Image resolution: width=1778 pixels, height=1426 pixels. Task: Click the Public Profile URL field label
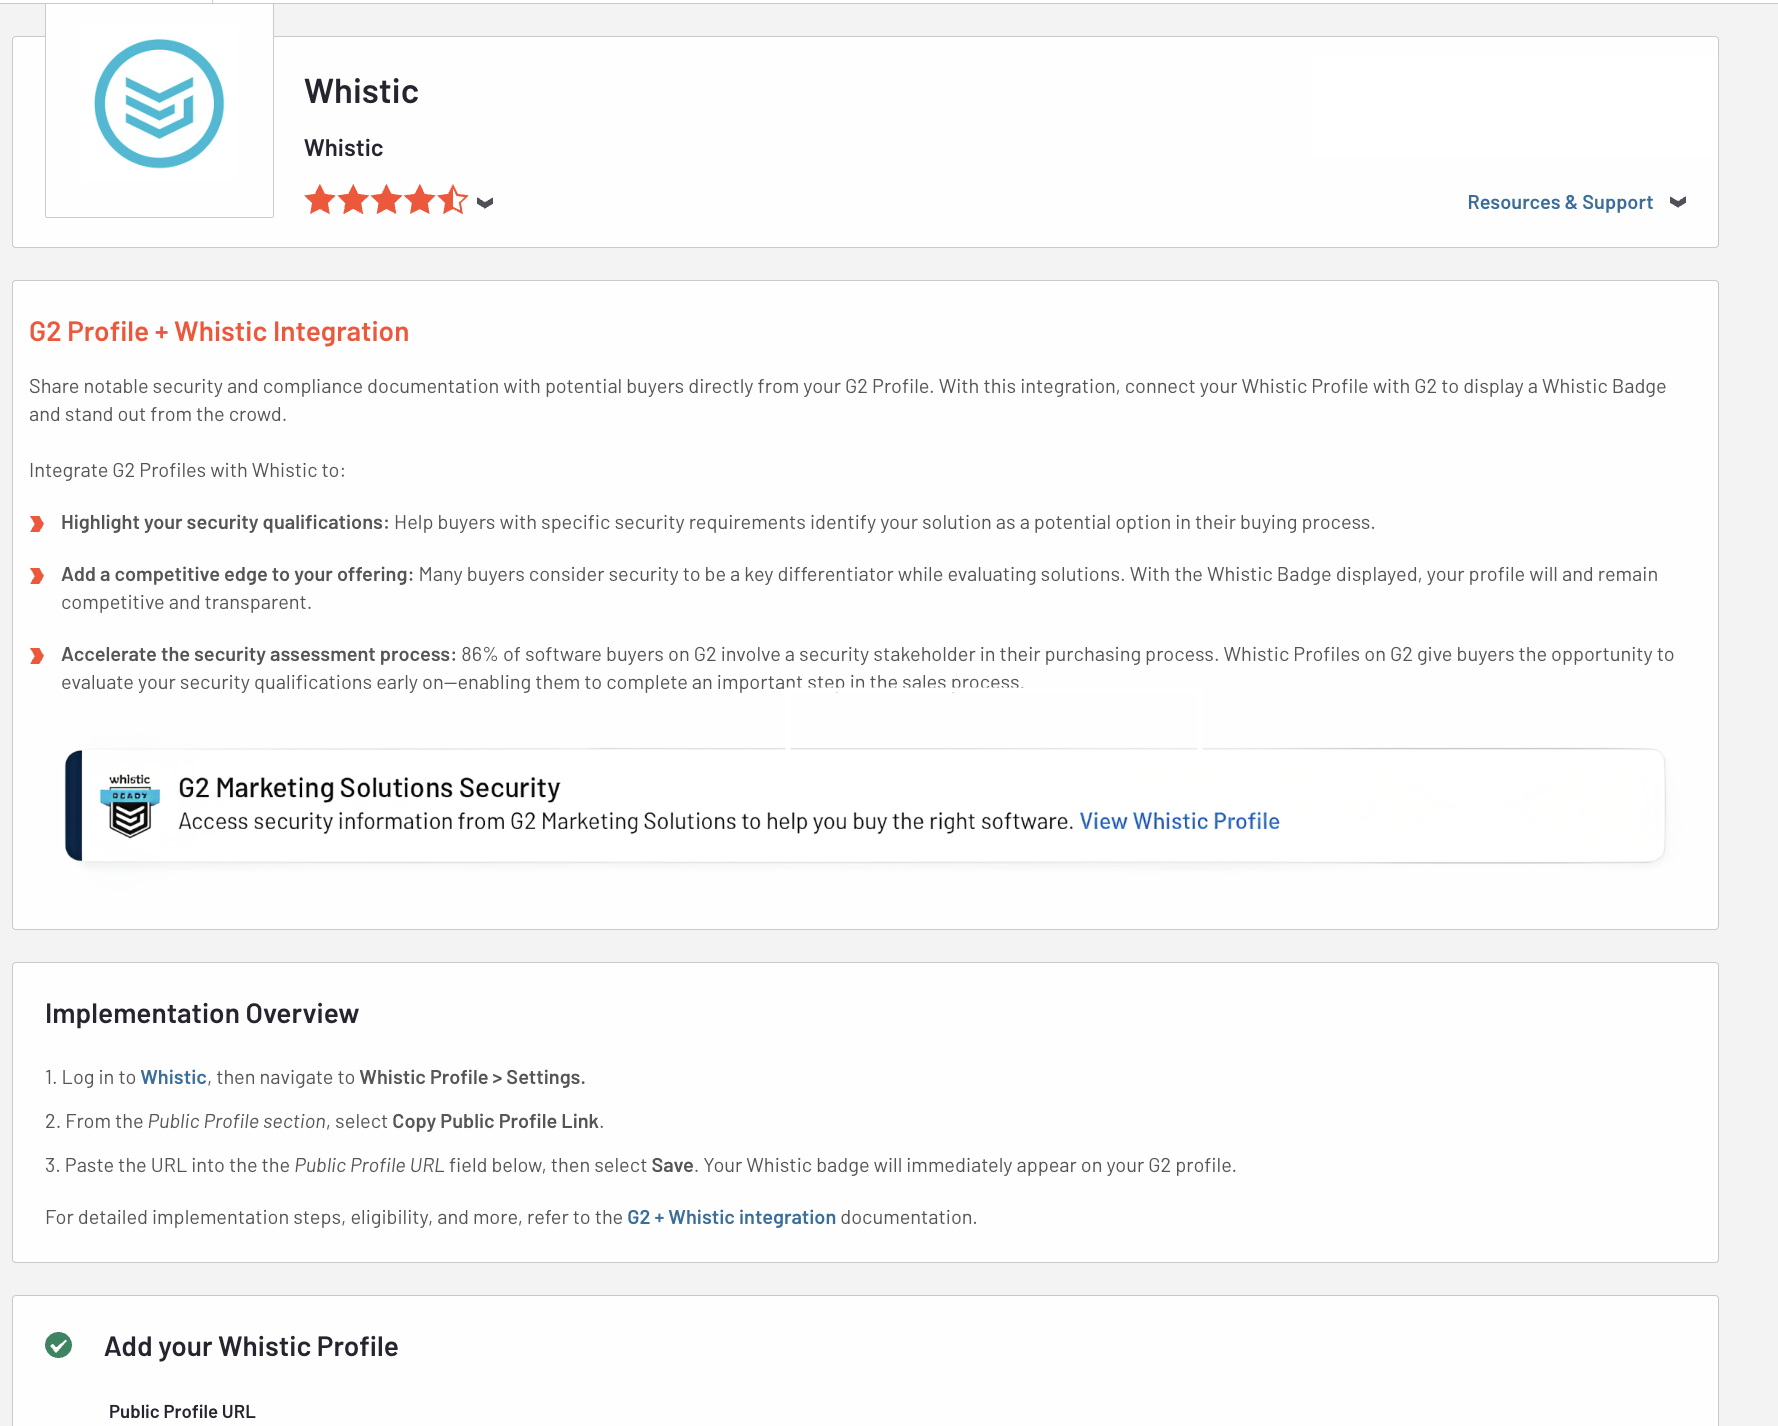pyautogui.click(x=182, y=1411)
